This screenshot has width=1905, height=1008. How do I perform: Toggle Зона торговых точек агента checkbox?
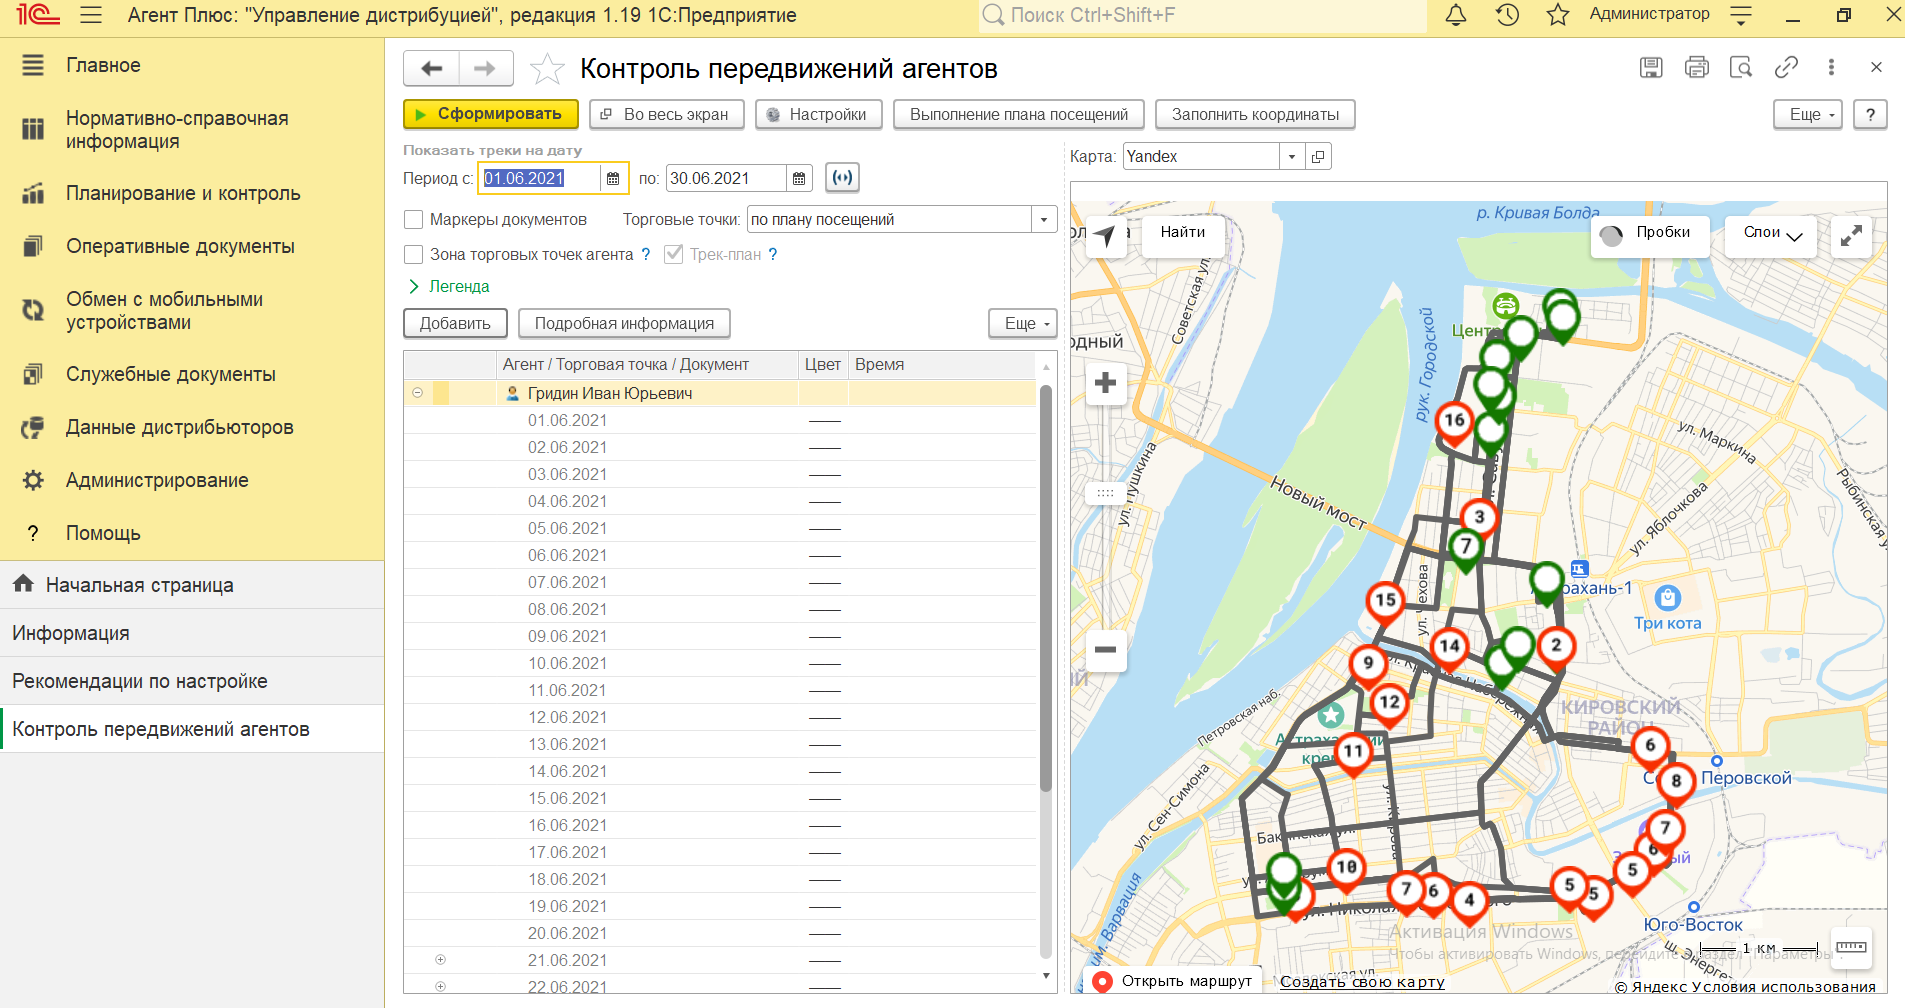(413, 255)
